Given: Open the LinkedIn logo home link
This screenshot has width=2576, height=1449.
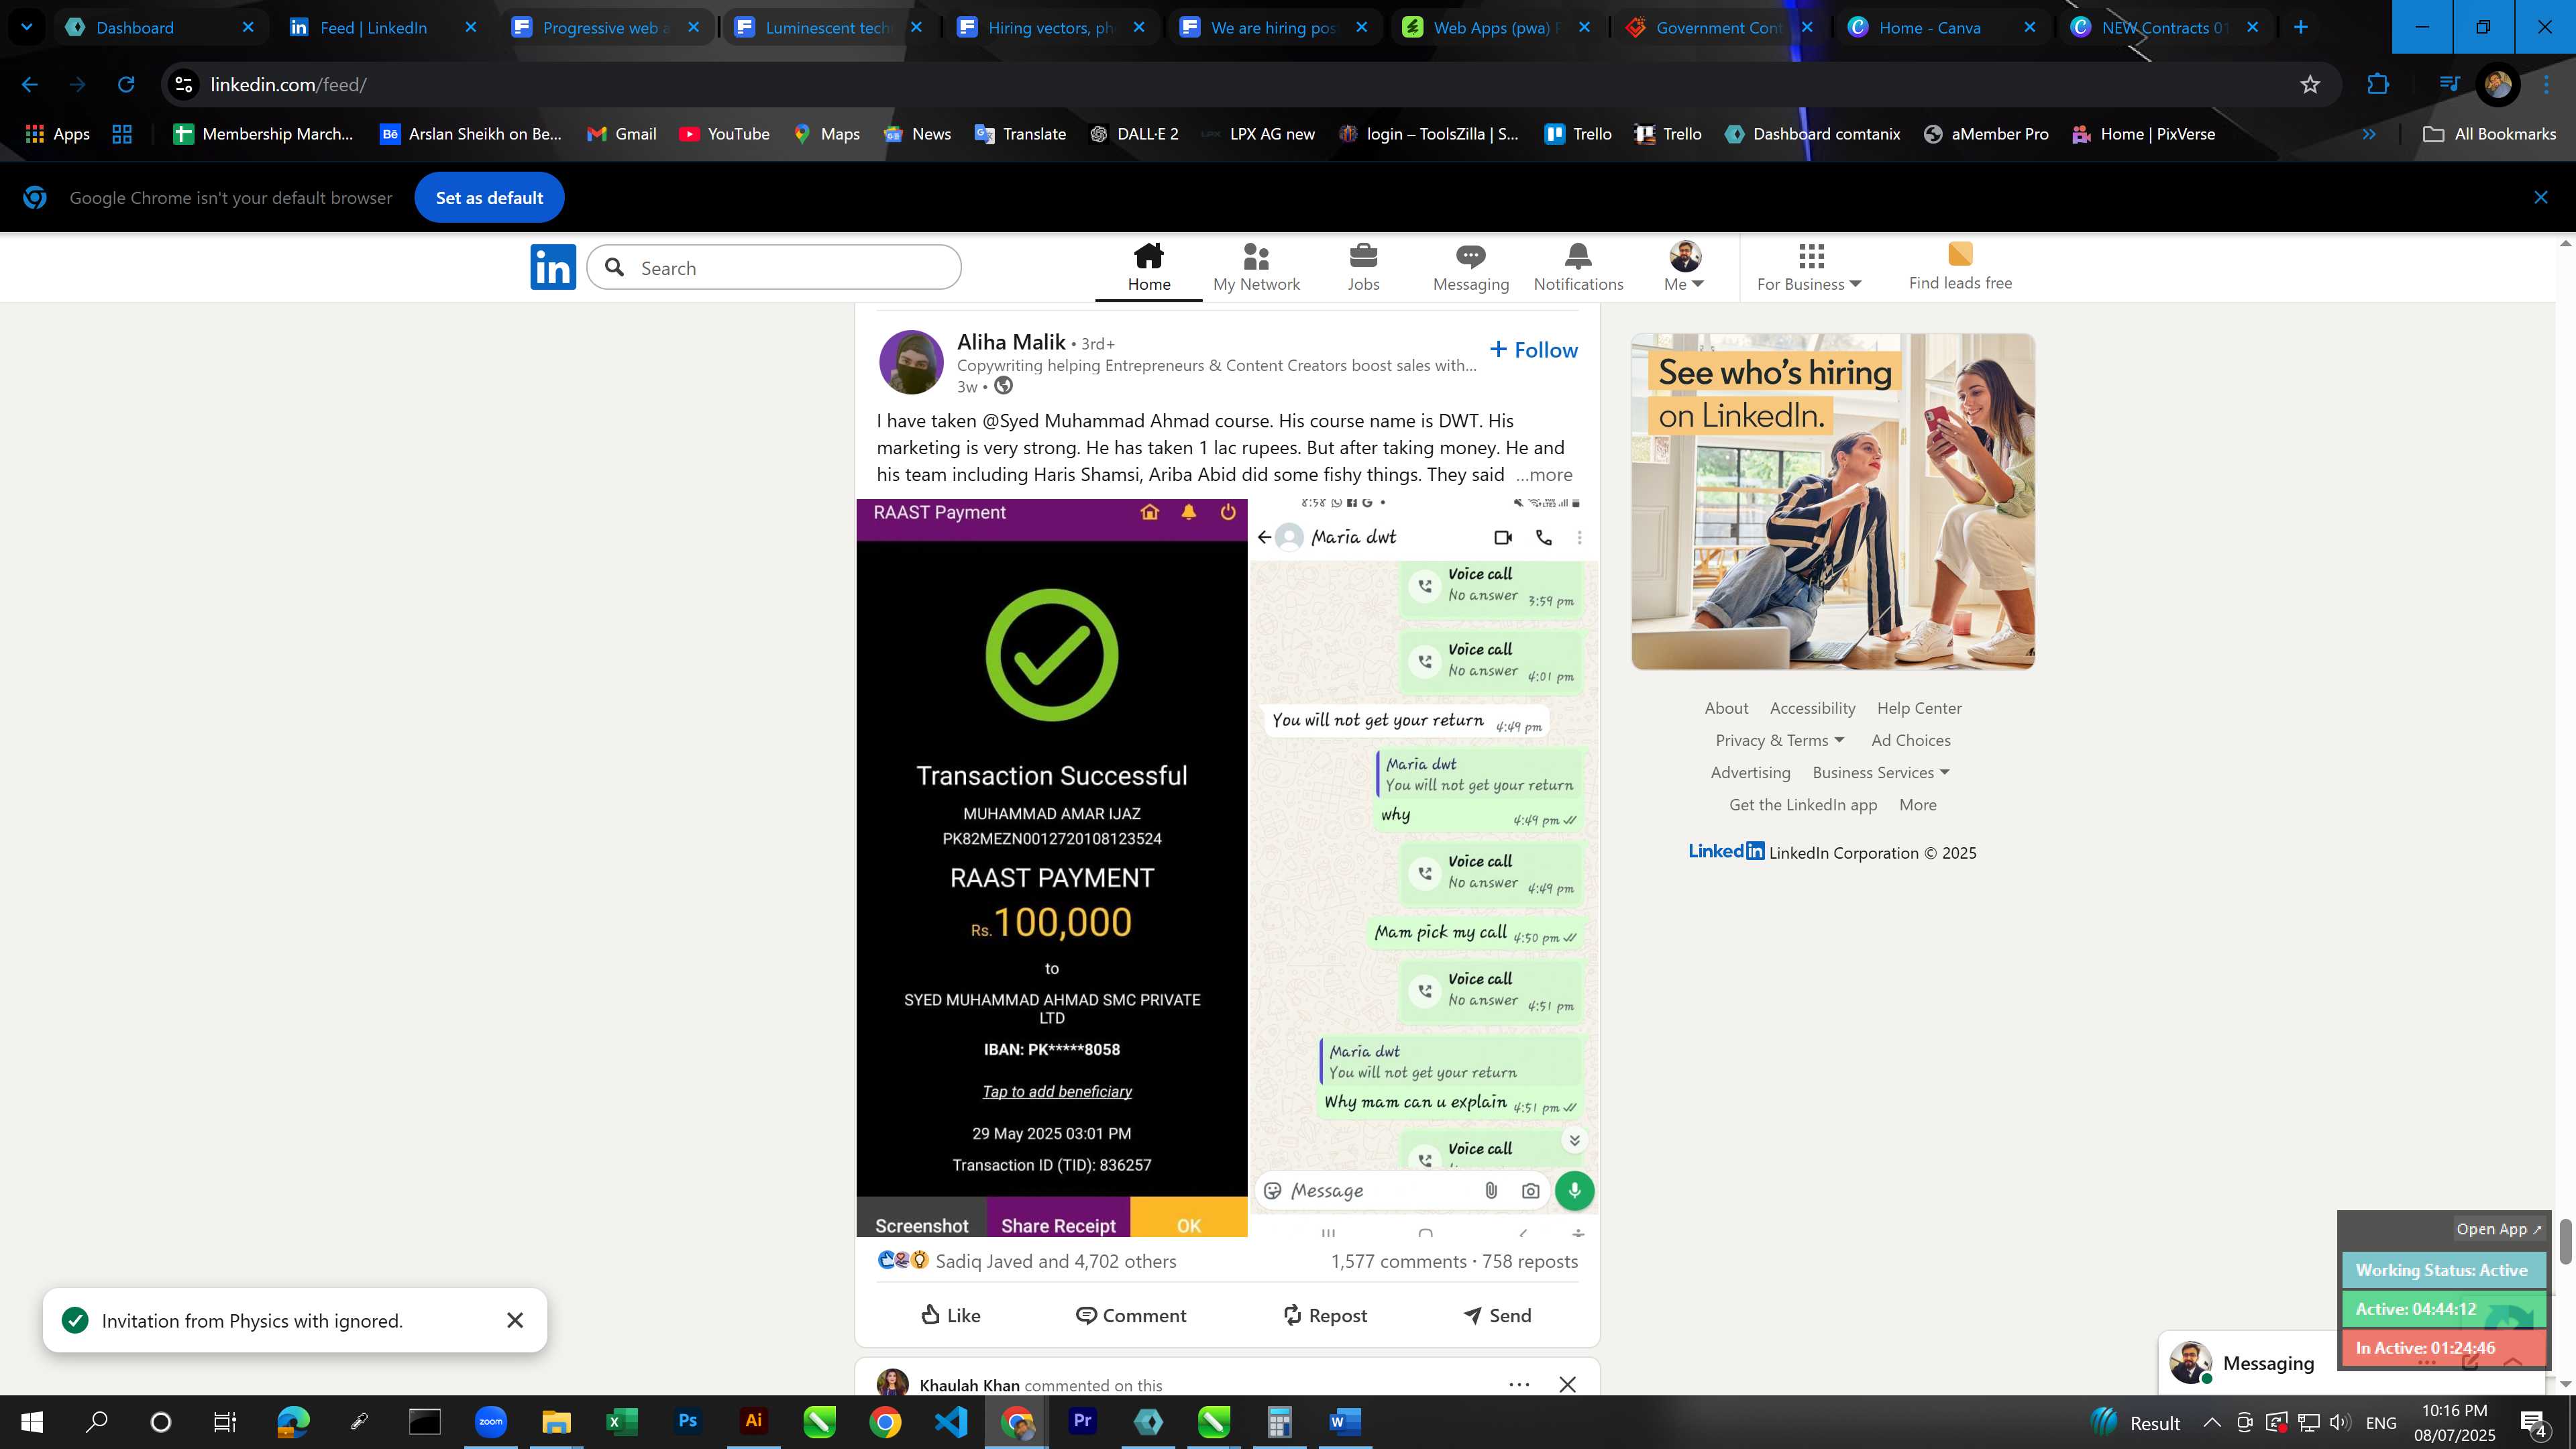Looking at the screenshot, I should click(x=553, y=267).
